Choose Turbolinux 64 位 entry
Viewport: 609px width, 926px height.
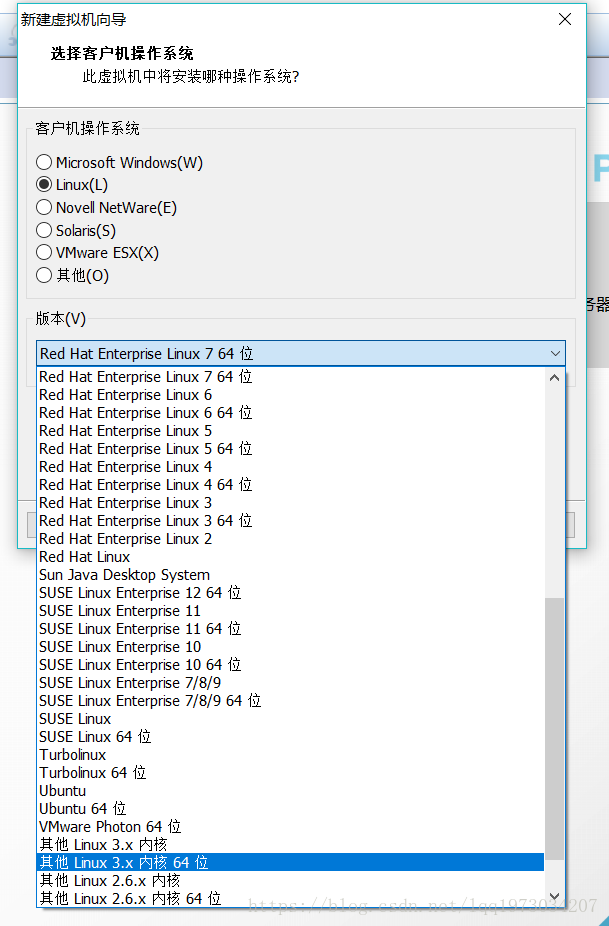[290, 773]
